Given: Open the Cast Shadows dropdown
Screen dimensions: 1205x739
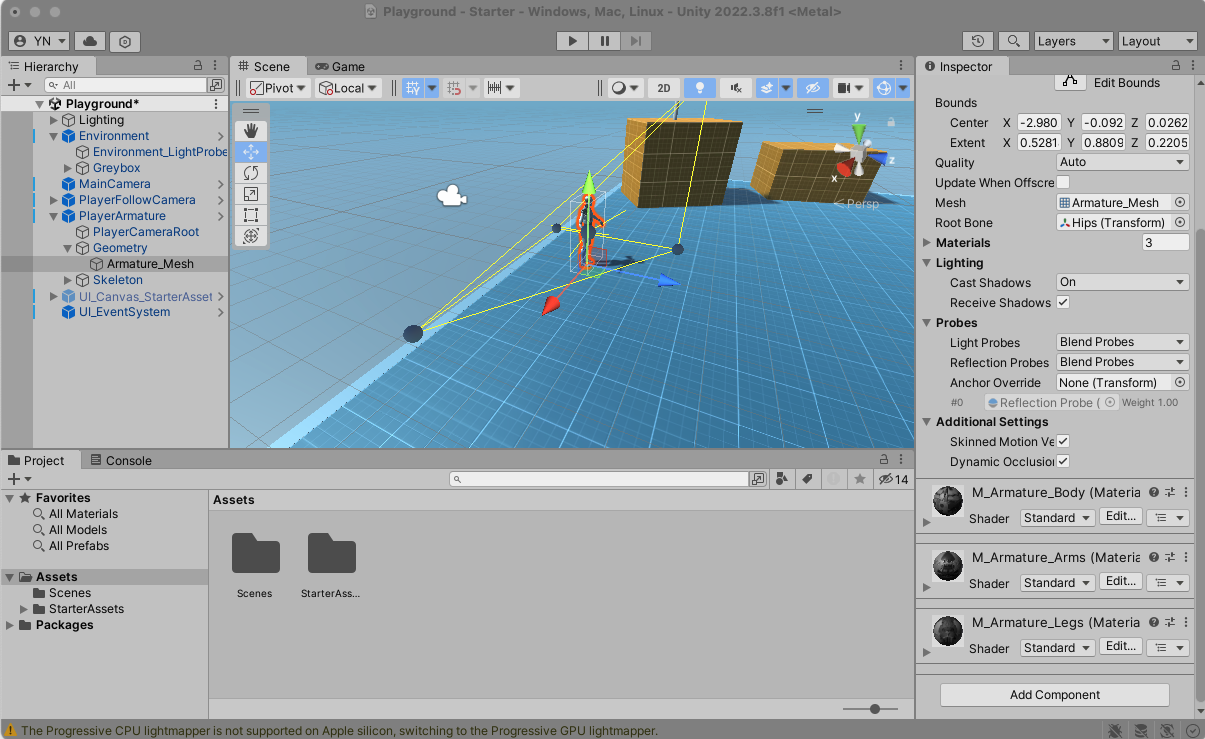Looking at the screenshot, I should click(x=1122, y=282).
